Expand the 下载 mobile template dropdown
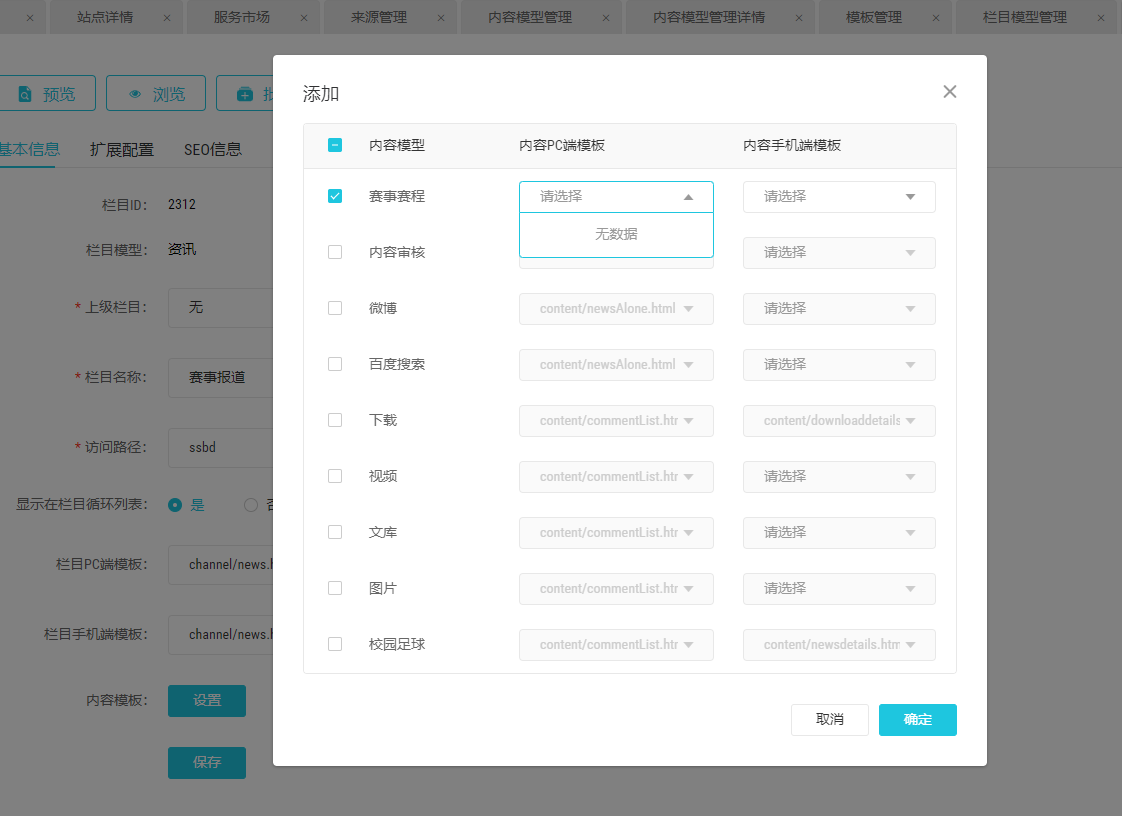 [839, 421]
